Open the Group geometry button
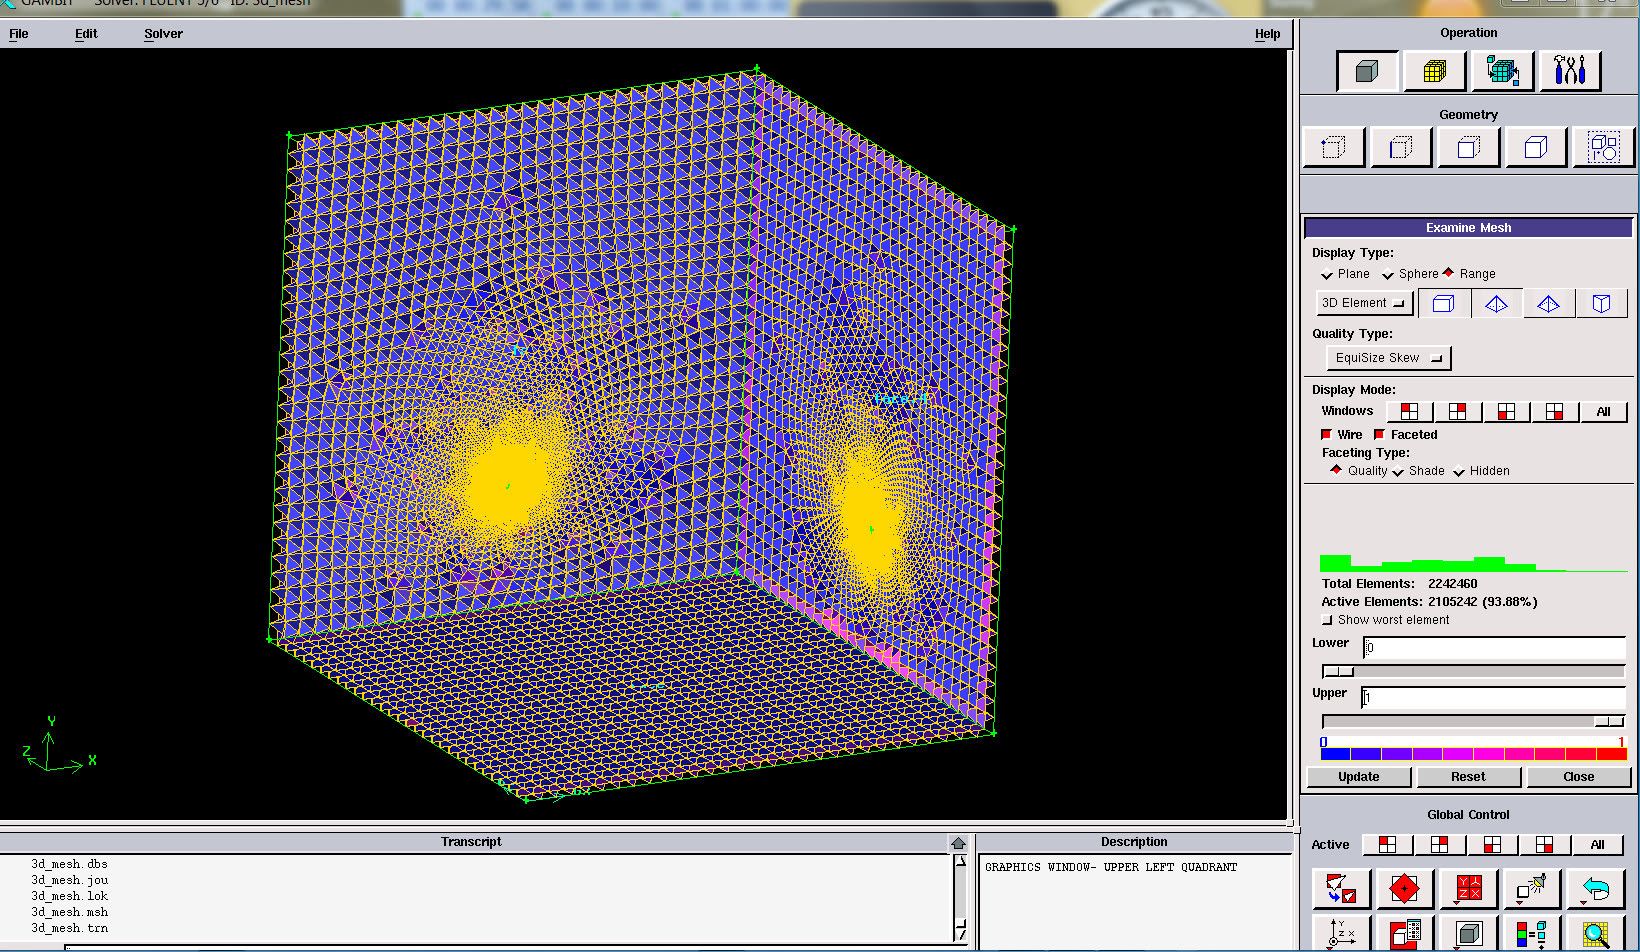The height and width of the screenshot is (952, 1640). click(1603, 148)
